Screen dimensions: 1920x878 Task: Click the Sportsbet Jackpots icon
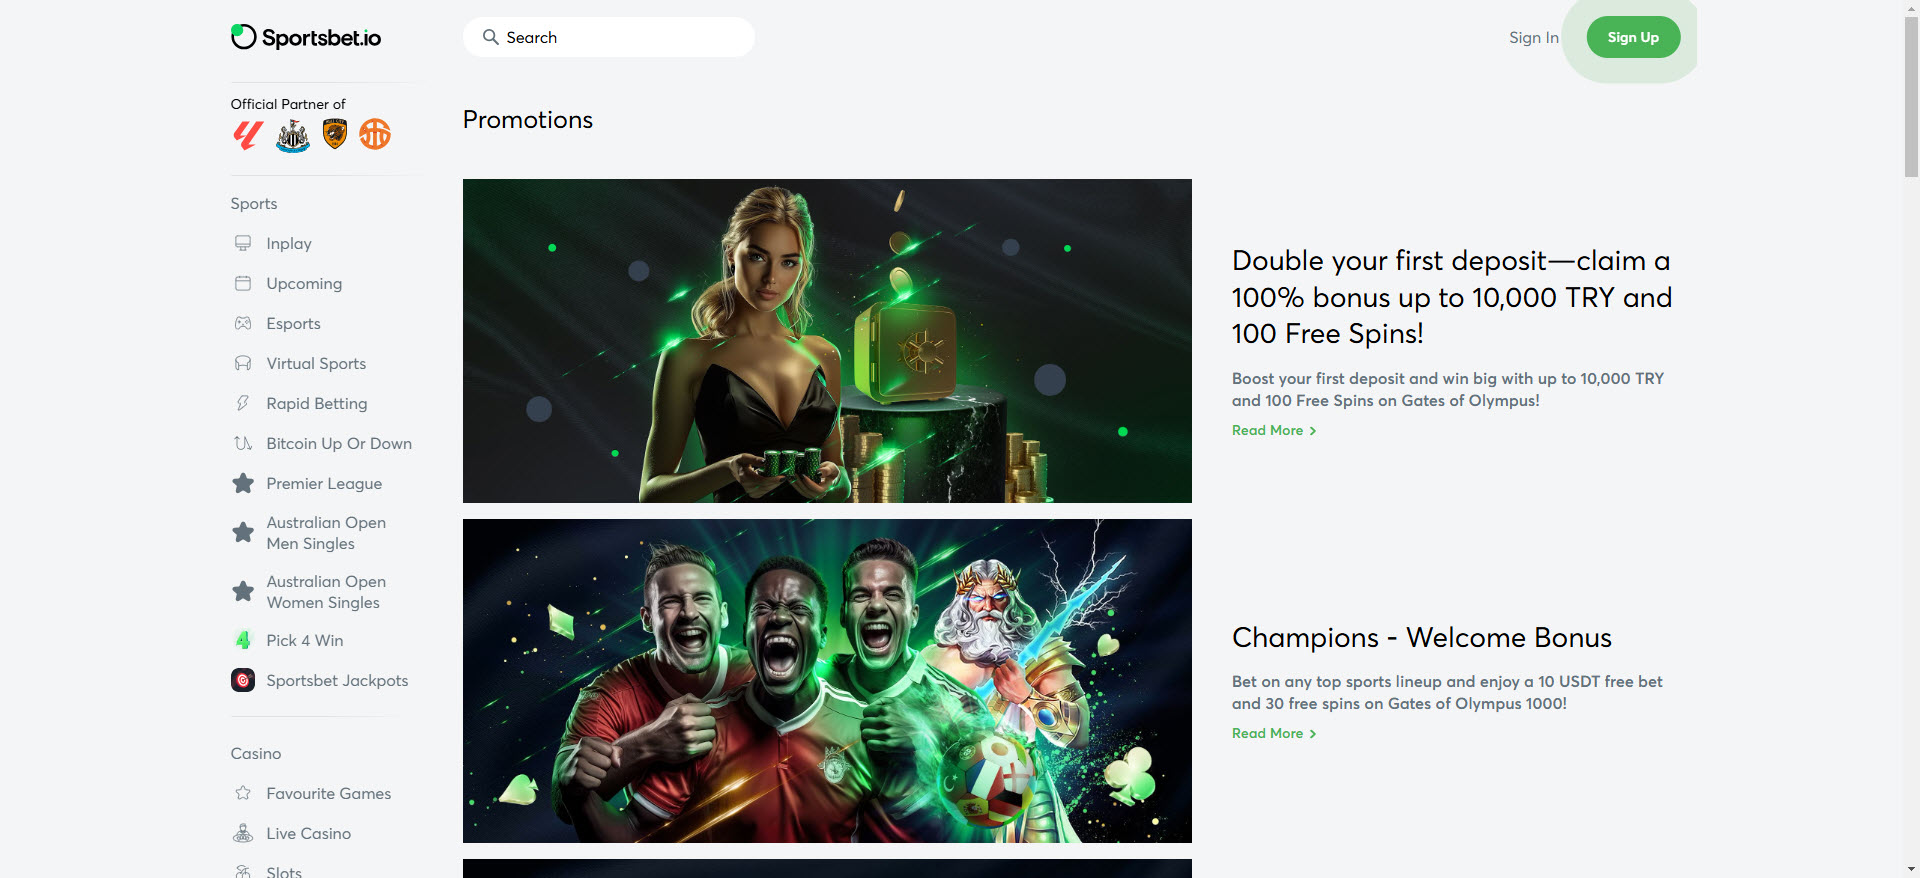[243, 680]
